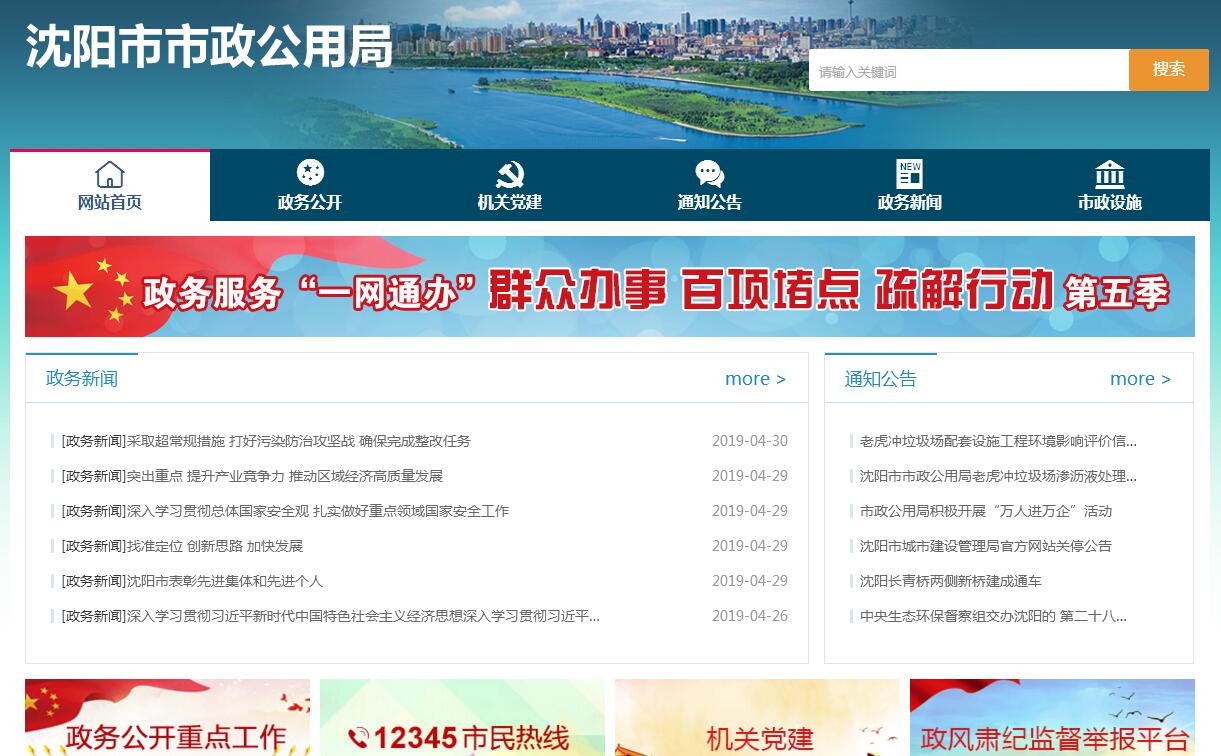Open notice 沈阳长青桥两侧新桥建成通车

click(x=950, y=581)
